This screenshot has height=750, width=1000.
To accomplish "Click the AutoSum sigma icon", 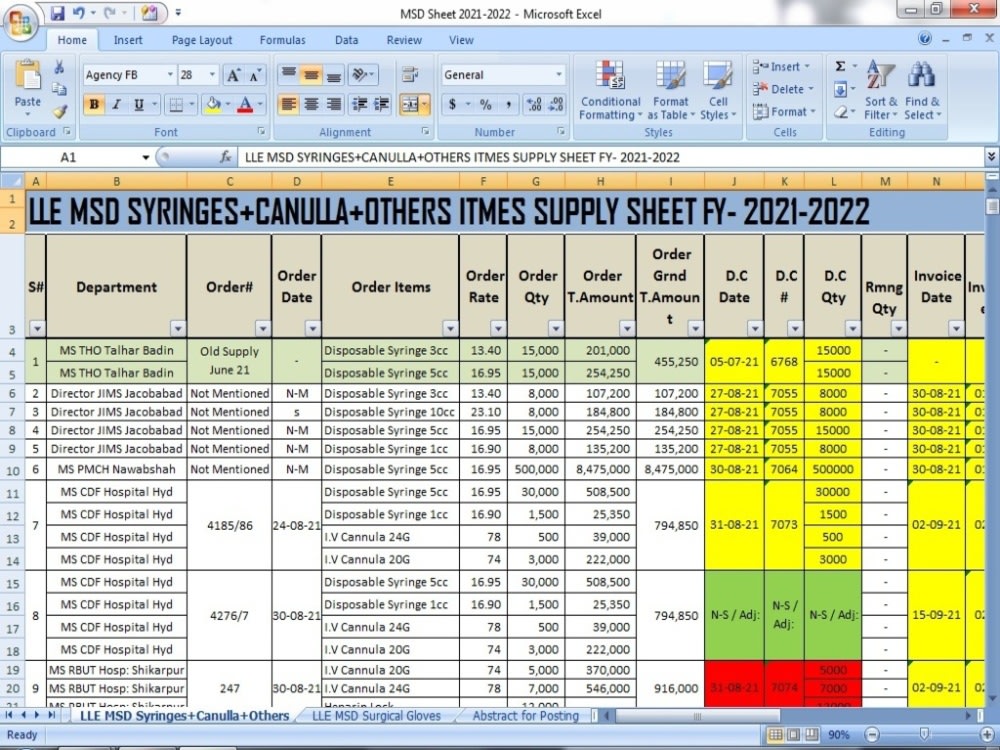I will [841, 66].
